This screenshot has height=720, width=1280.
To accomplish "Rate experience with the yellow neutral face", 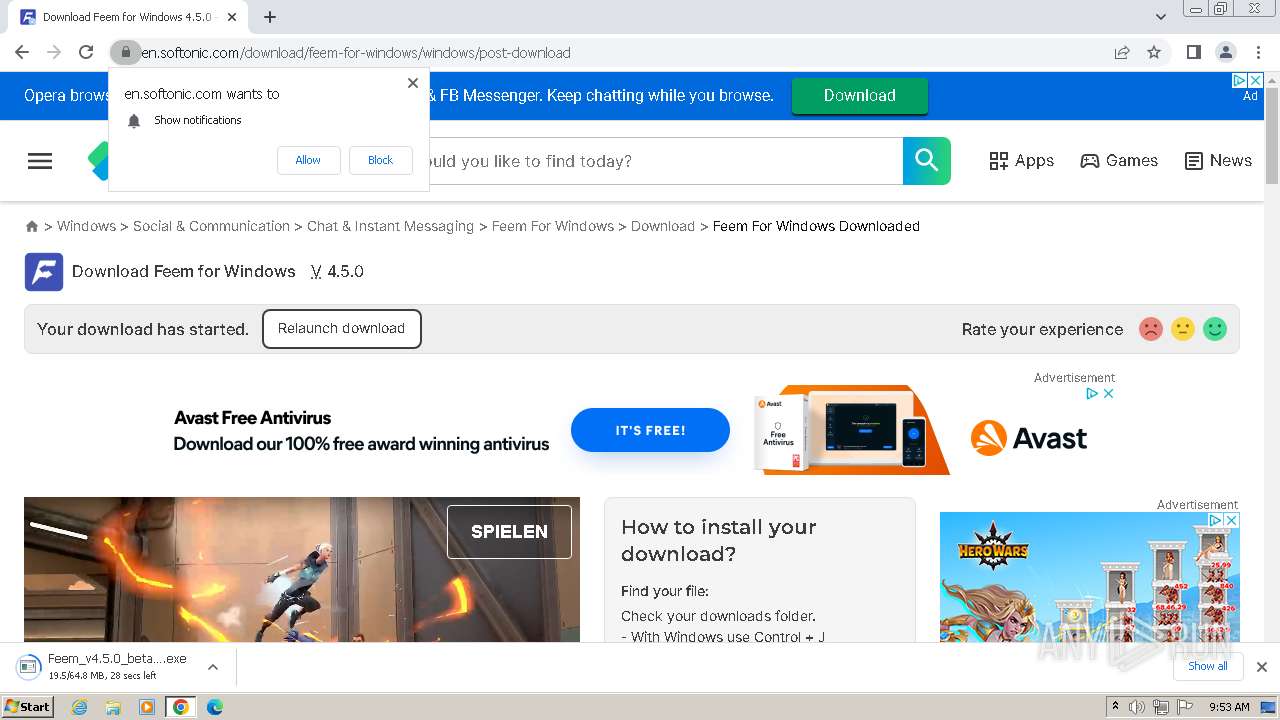I will (x=1183, y=329).
